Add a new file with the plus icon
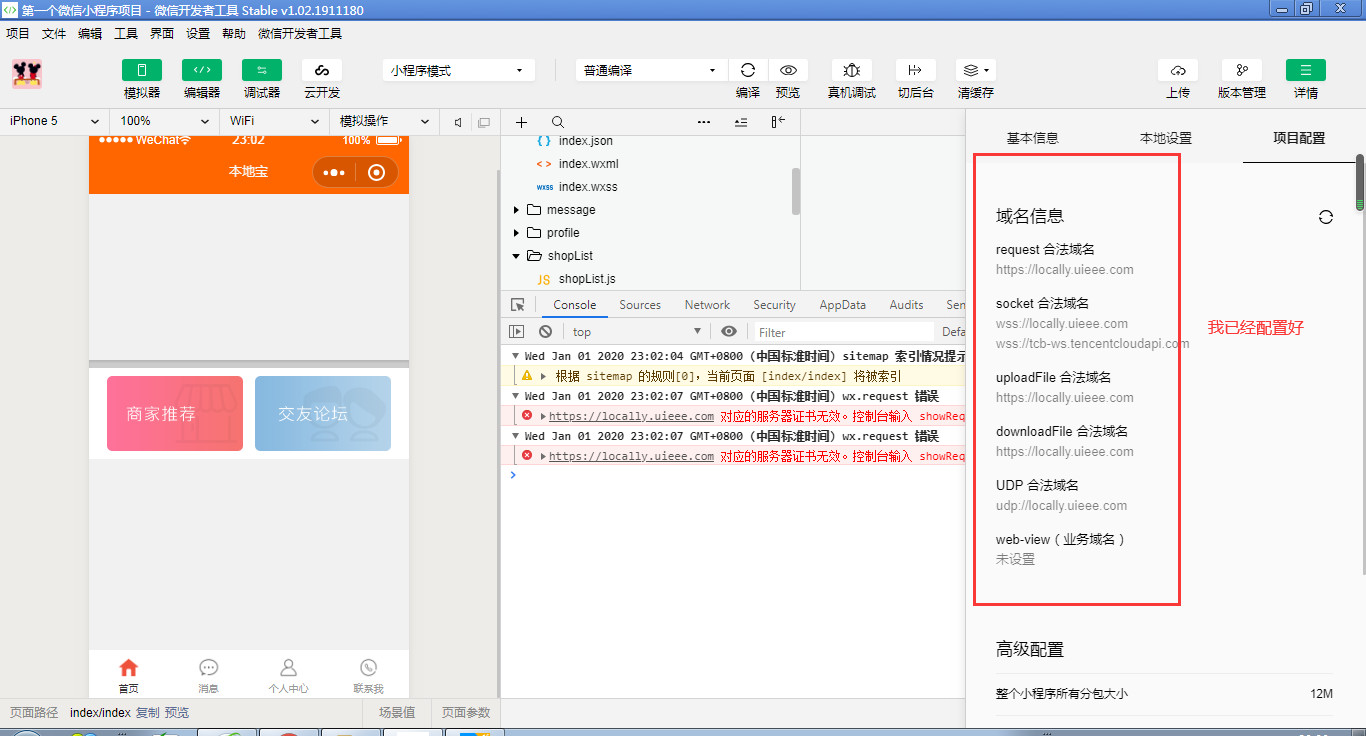1366x736 pixels. (521, 122)
